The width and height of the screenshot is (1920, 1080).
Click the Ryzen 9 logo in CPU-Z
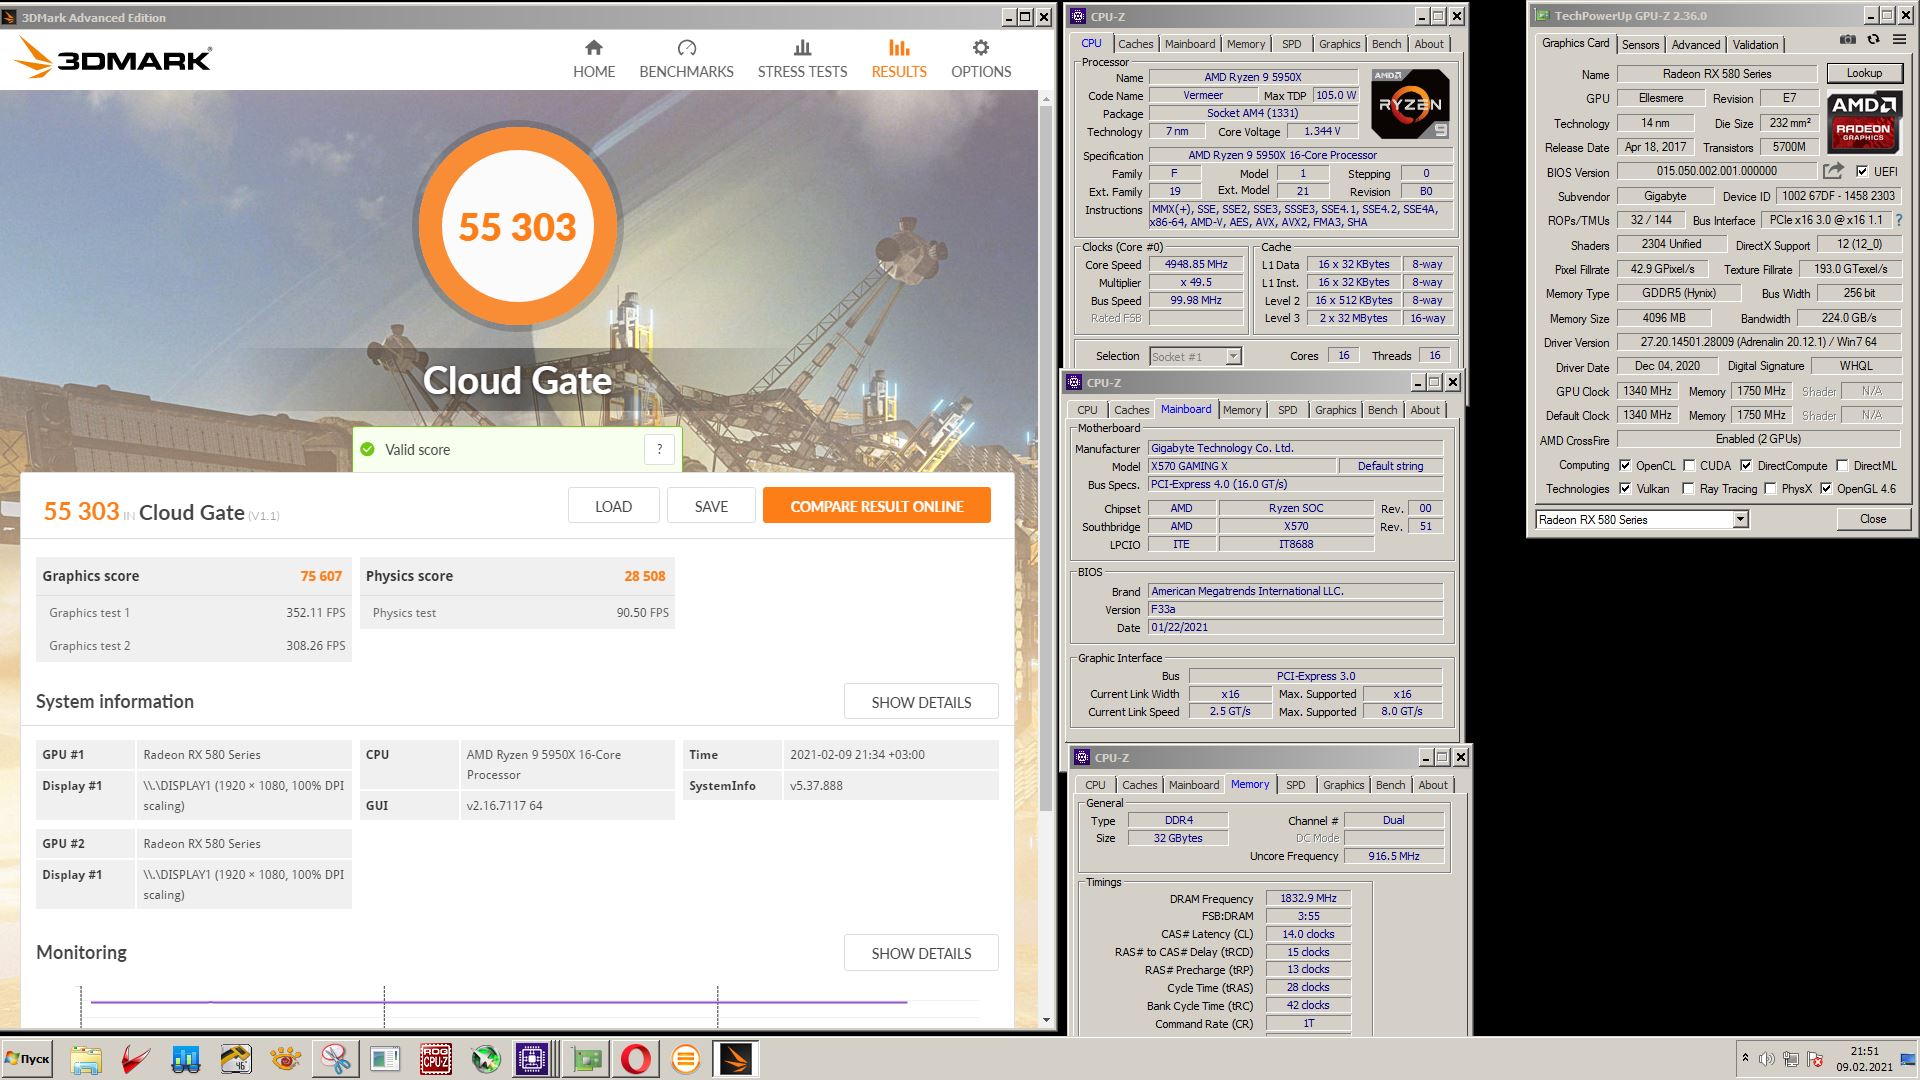[1410, 103]
